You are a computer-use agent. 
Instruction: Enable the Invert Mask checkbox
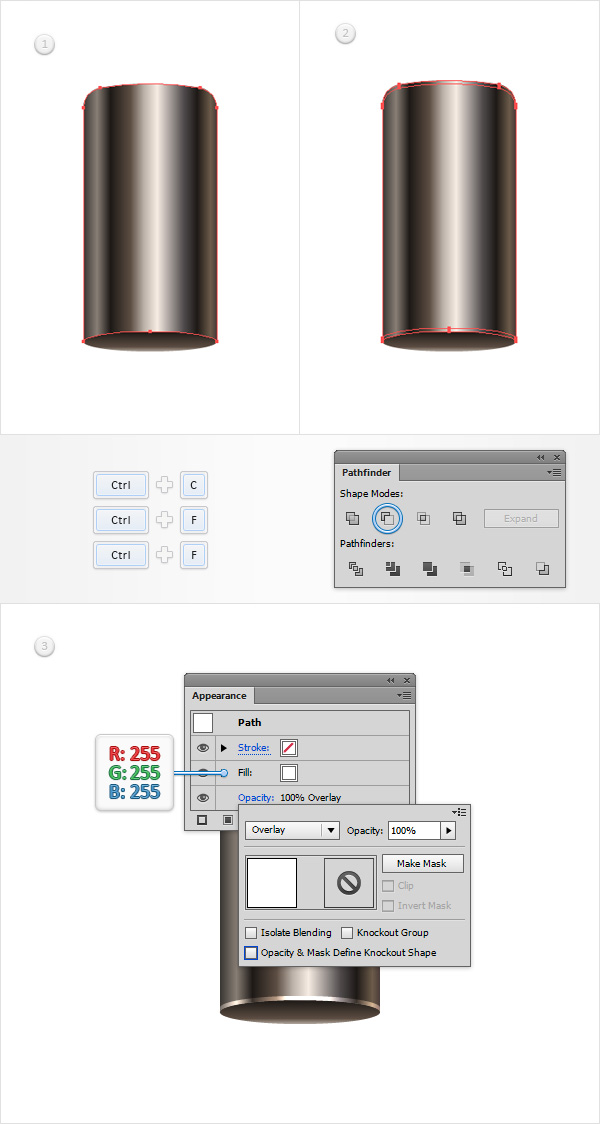coord(388,905)
